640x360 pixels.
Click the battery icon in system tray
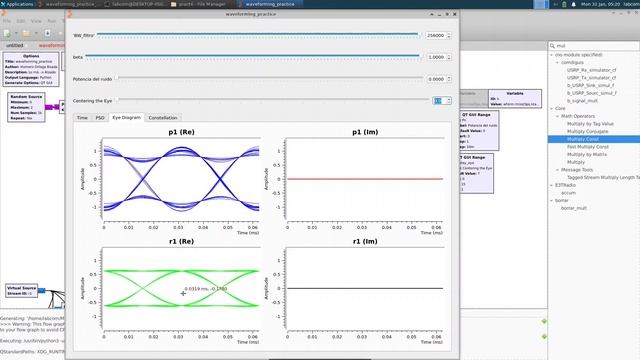[564, 4]
